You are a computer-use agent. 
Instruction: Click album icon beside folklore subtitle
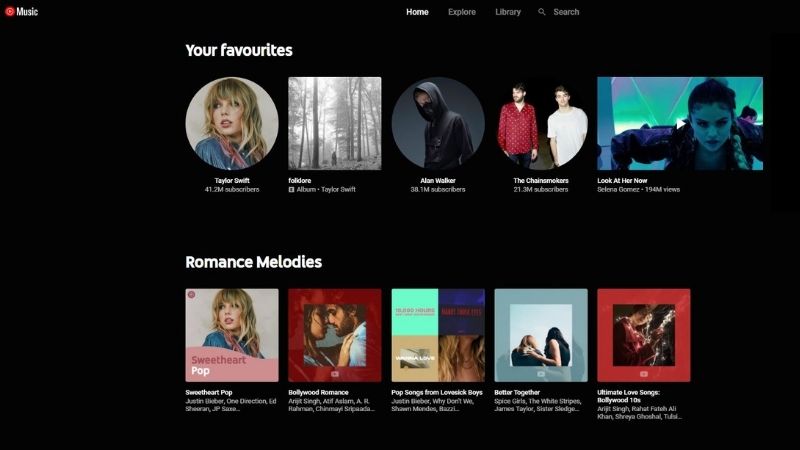click(291, 189)
